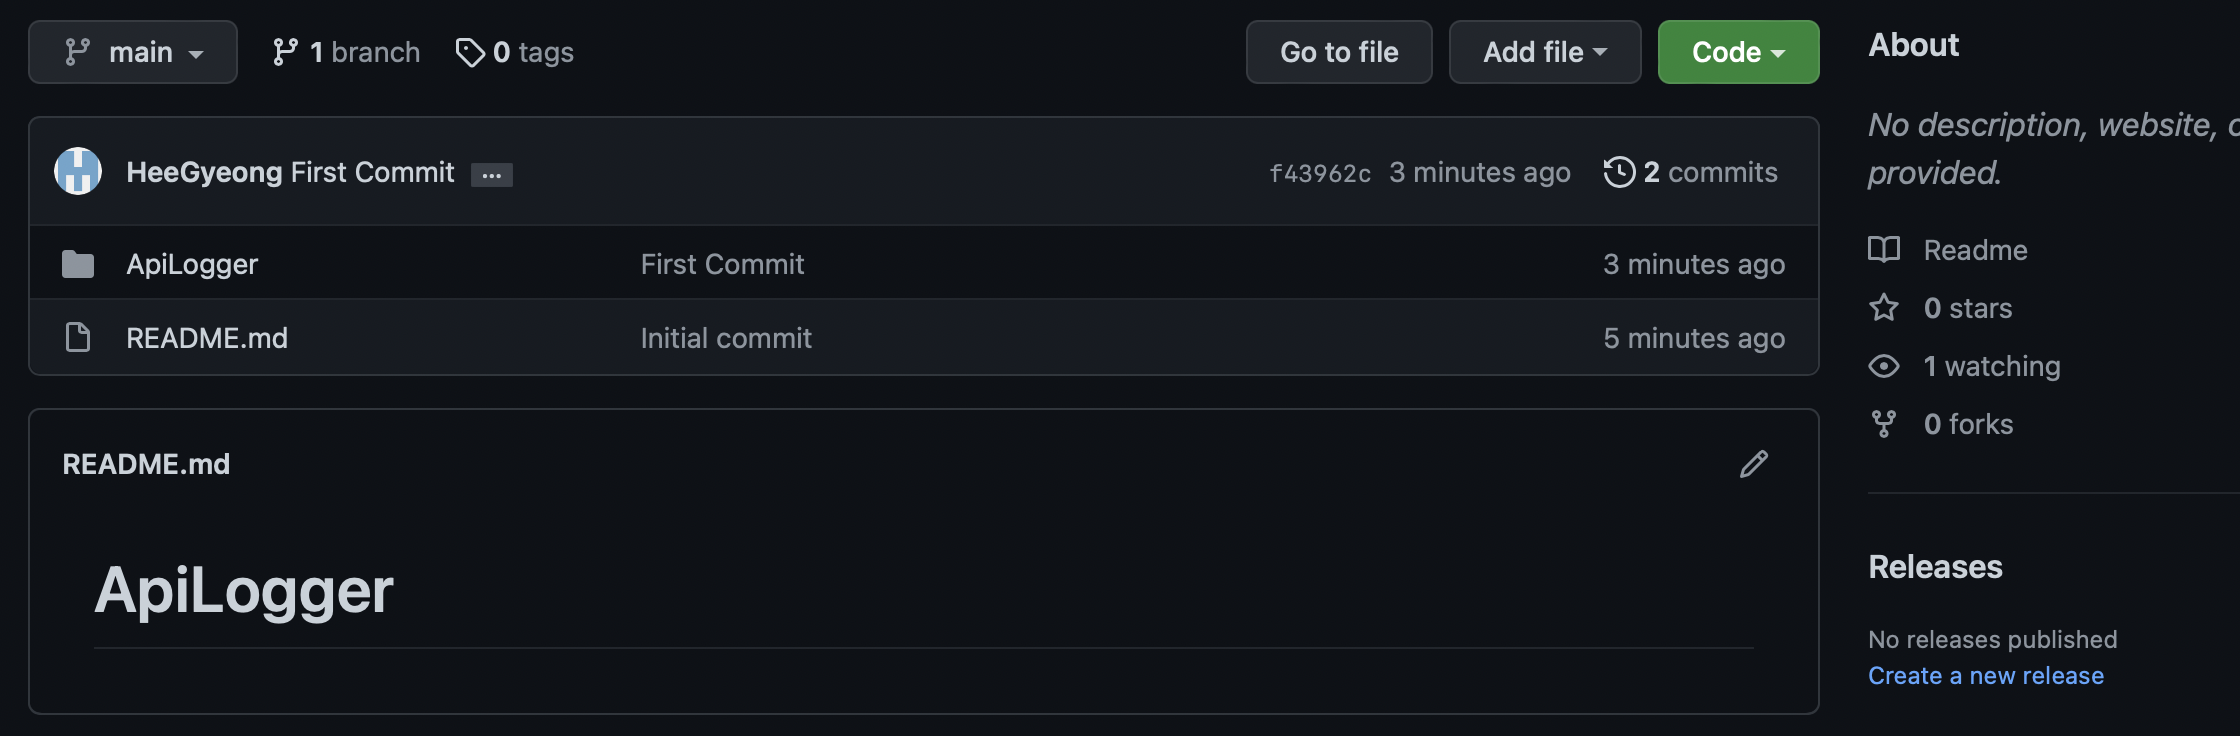Open the Readme book icon link
Image resolution: width=2240 pixels, height=736 pixels.
coord(1884,249)
